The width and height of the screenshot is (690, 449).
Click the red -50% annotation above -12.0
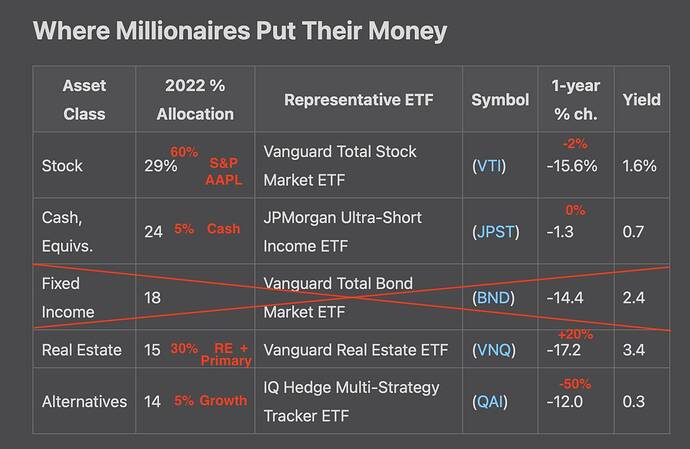575,383
